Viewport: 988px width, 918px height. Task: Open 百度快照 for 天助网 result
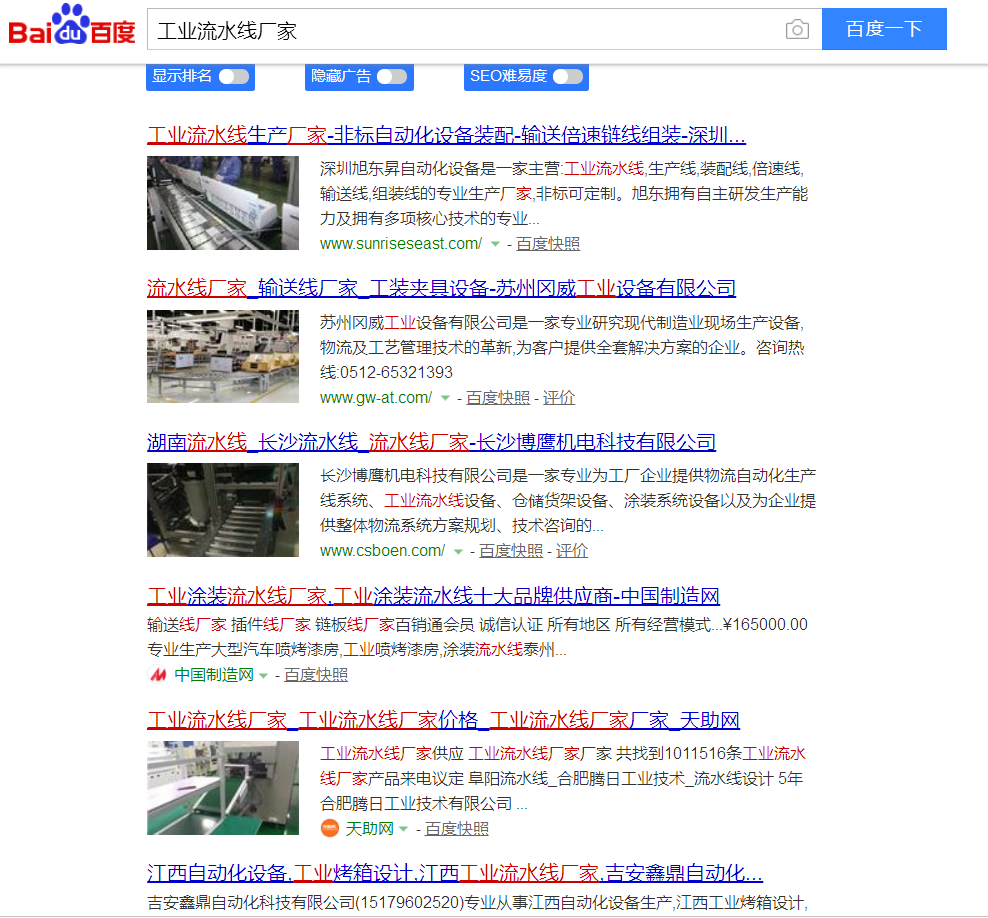click(457, 829)
